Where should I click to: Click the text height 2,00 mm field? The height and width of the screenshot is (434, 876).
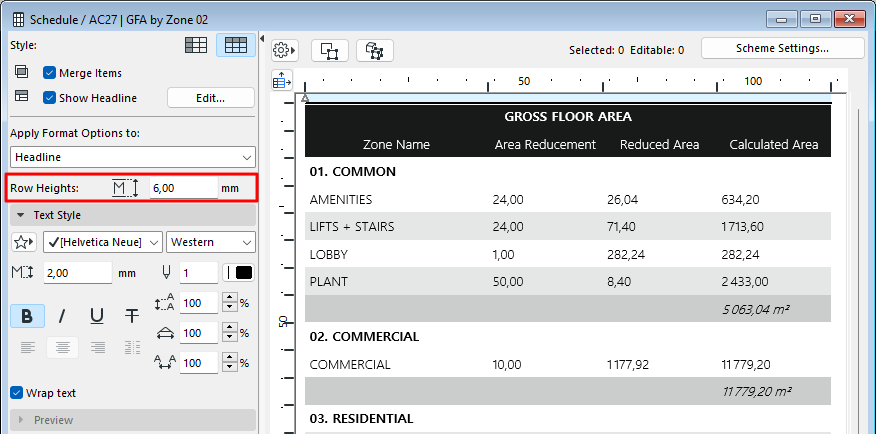(x=77, y=273)
